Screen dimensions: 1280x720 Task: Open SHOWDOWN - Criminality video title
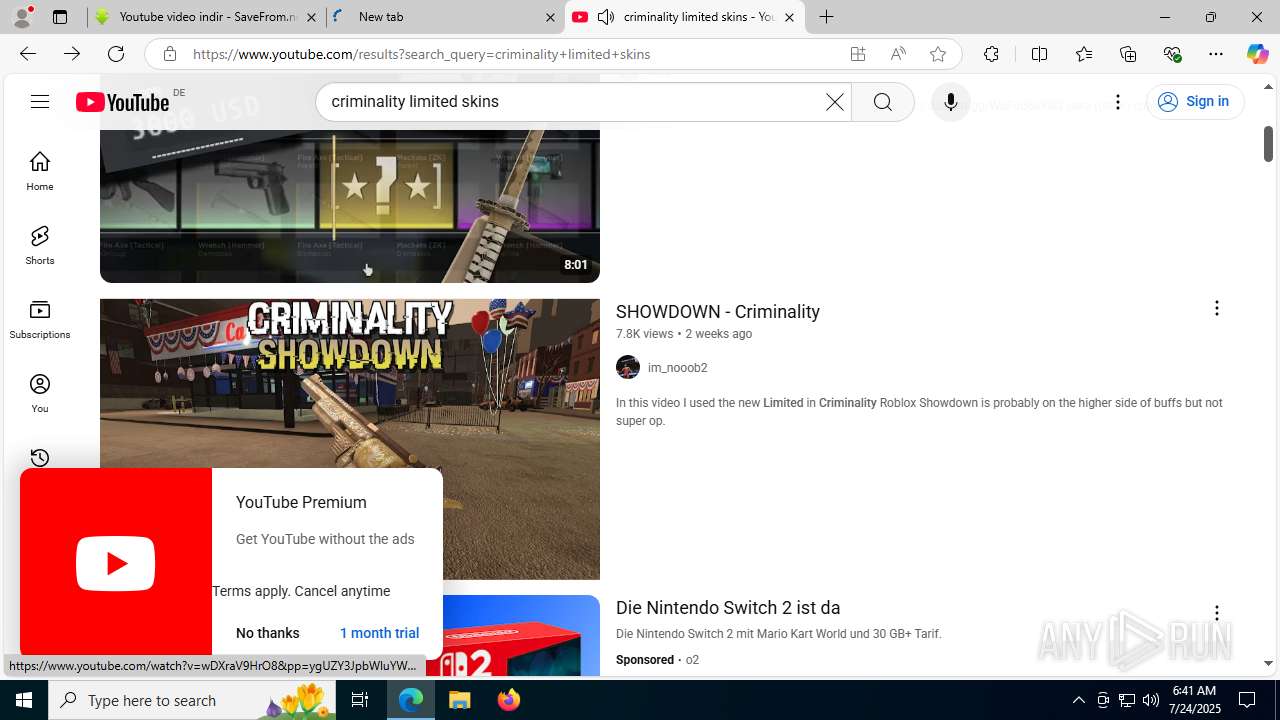tap(718, 312)
